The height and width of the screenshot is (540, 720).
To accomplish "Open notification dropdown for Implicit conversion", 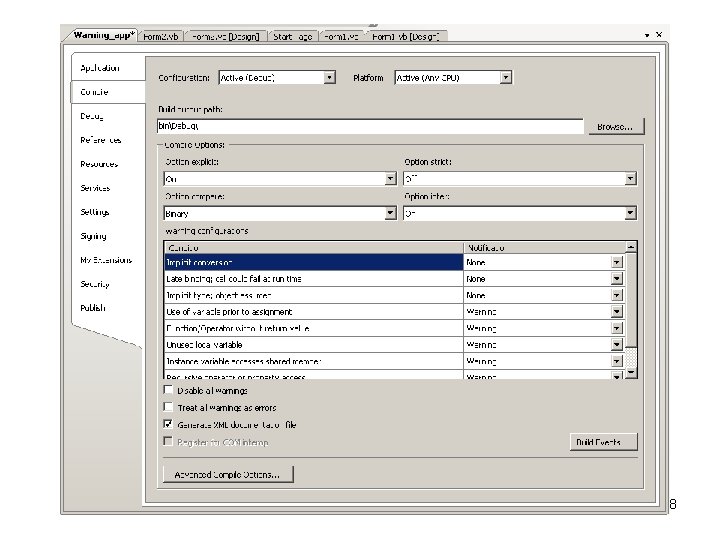I will 617,262.
